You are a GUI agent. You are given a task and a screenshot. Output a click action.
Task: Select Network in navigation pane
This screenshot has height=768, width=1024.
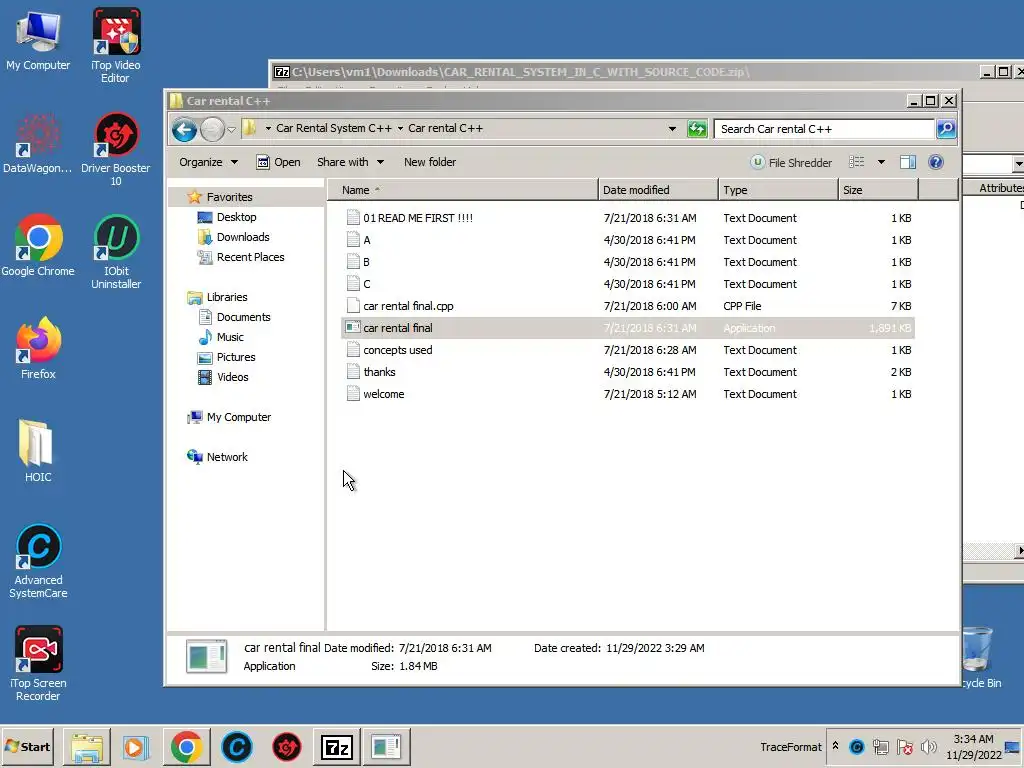coord(227,457)
